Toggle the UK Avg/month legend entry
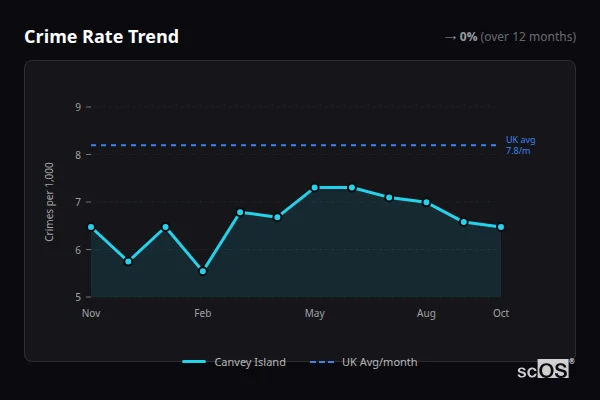Viewport: 600px width, 400px height. pyautogui.click(x=364, y=362)
